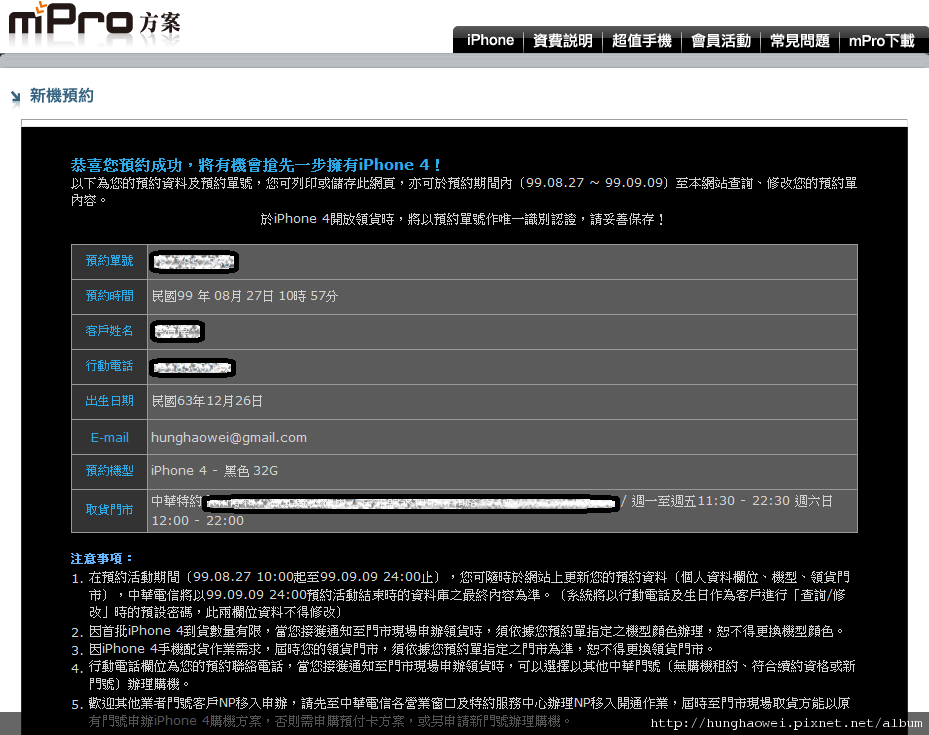Click the arrow icon beside 新機預約
929x735 pixels.
click(x=15, y=97)
